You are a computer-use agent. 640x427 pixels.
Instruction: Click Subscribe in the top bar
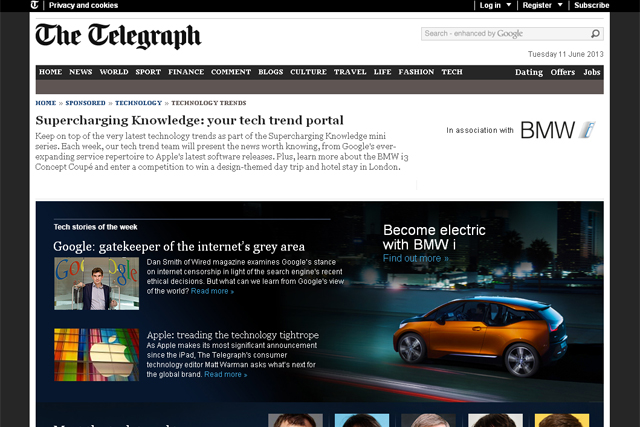click(x=591, y=5)
